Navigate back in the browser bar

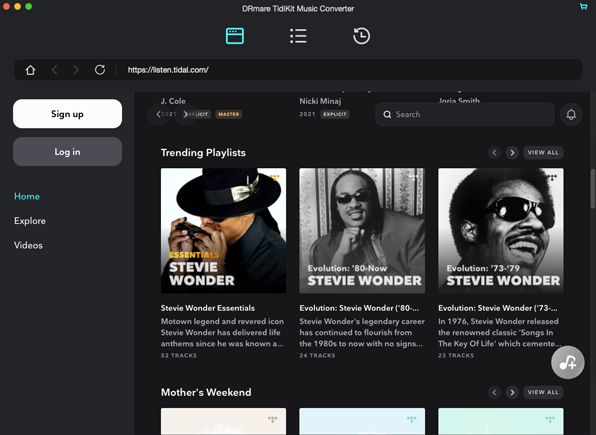54,70
